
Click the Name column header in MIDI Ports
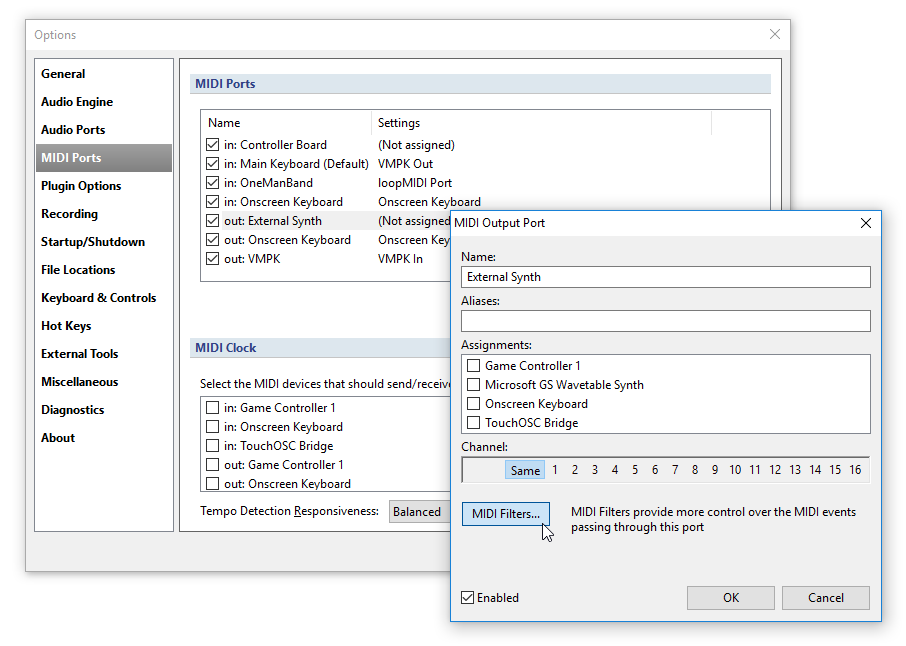(x=286, y=123)
